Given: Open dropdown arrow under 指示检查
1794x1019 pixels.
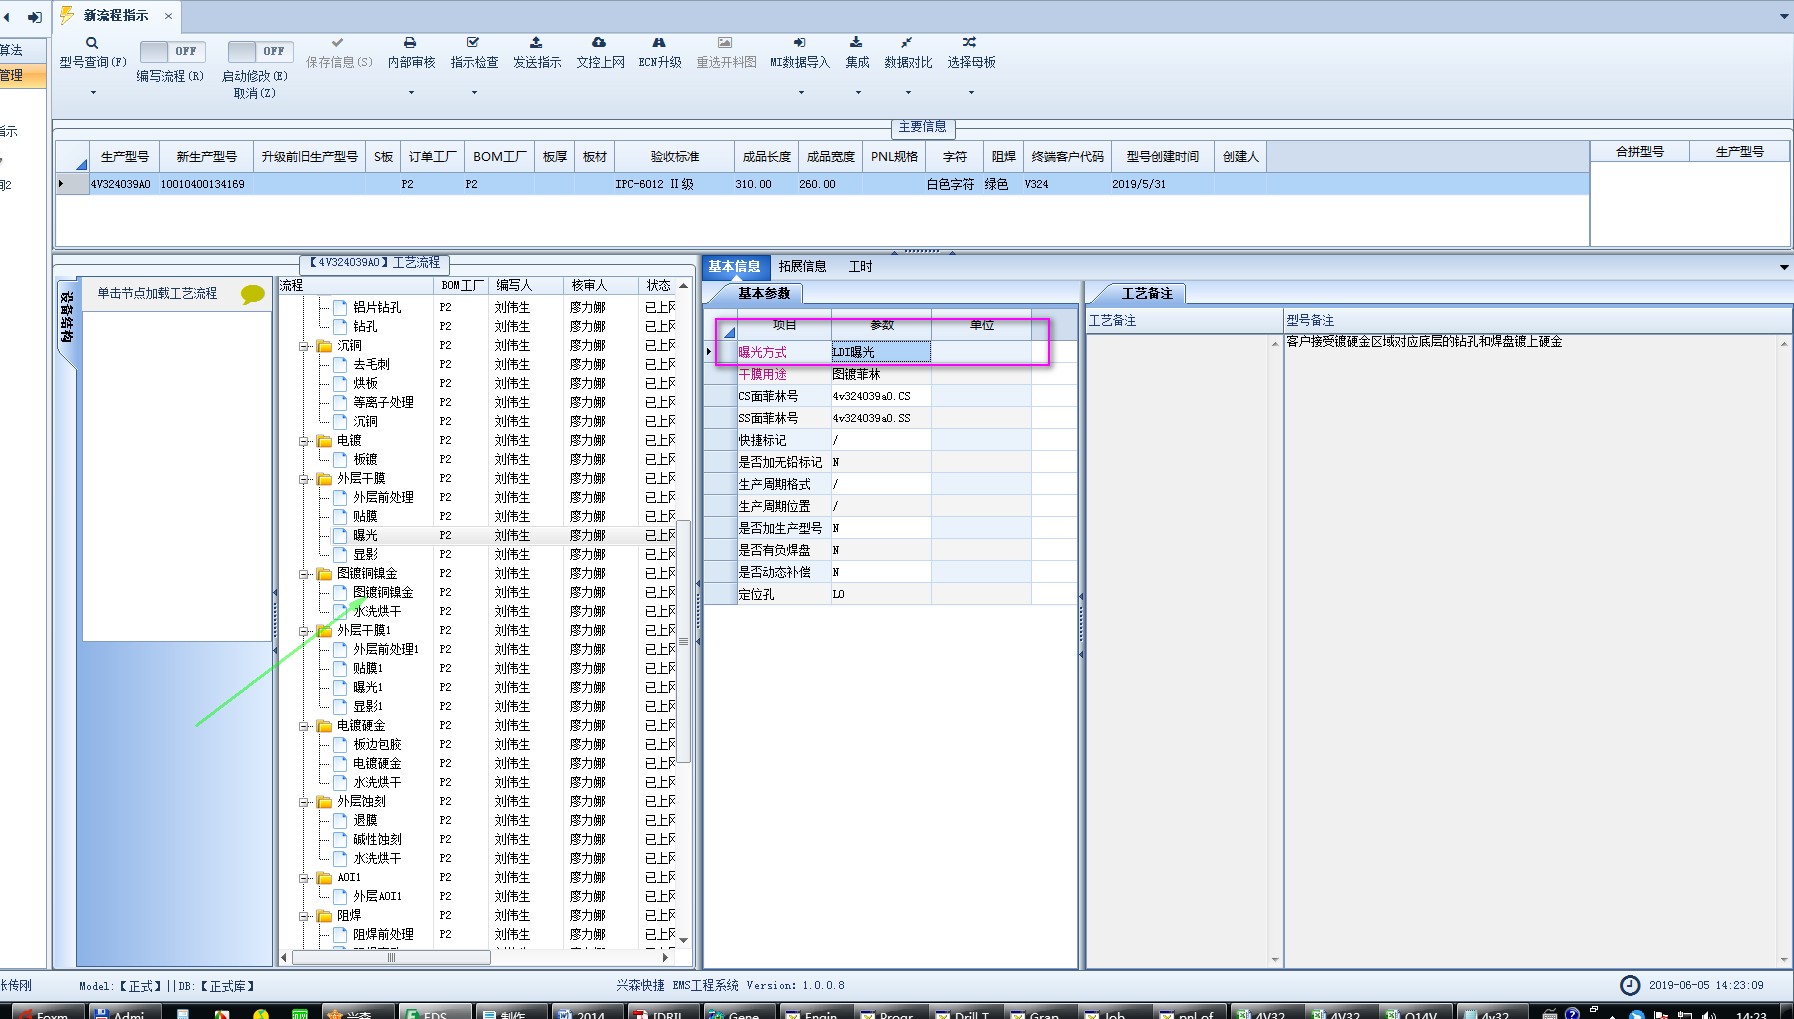Looking at the screenshot, I should click(474, 93).
